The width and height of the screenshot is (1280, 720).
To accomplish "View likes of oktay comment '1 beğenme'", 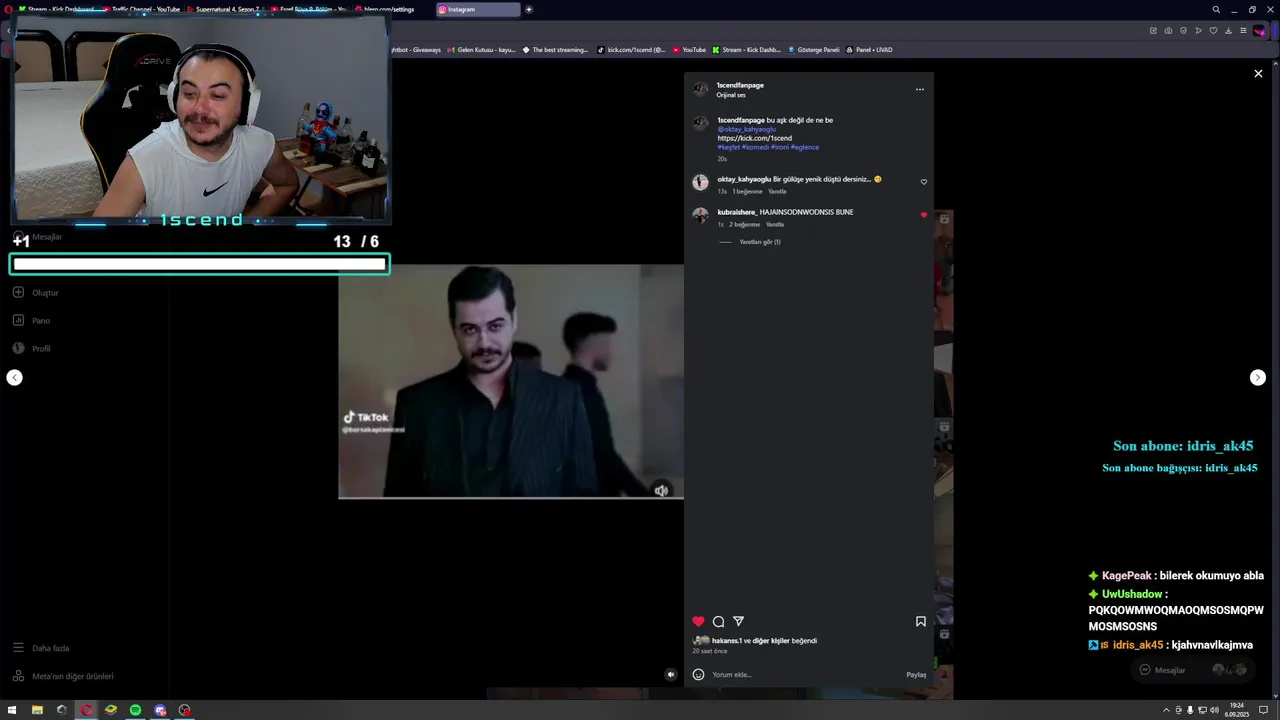I will click(747, 191).
